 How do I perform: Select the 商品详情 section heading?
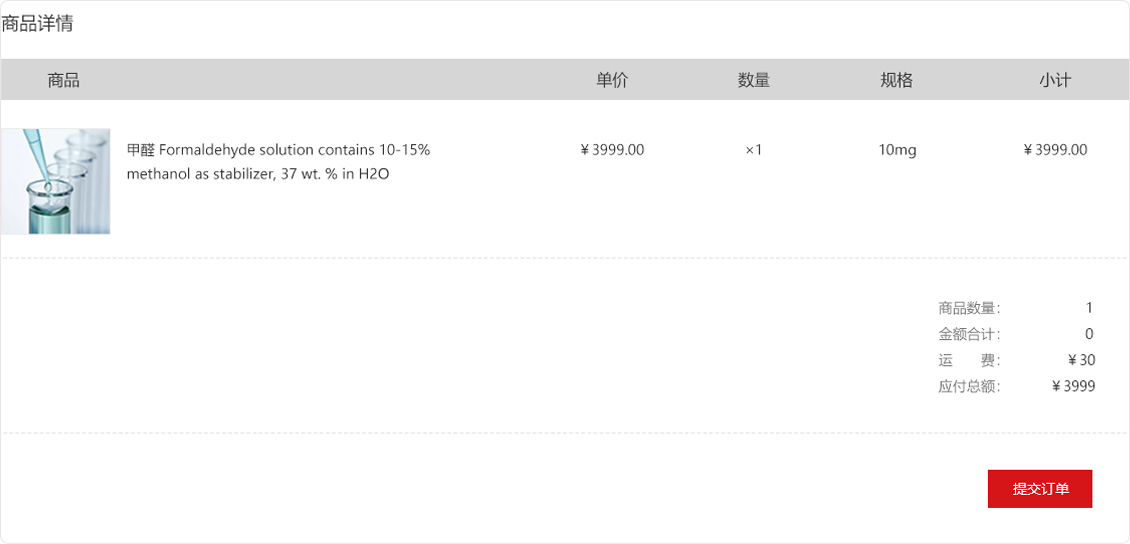[37, 24]
